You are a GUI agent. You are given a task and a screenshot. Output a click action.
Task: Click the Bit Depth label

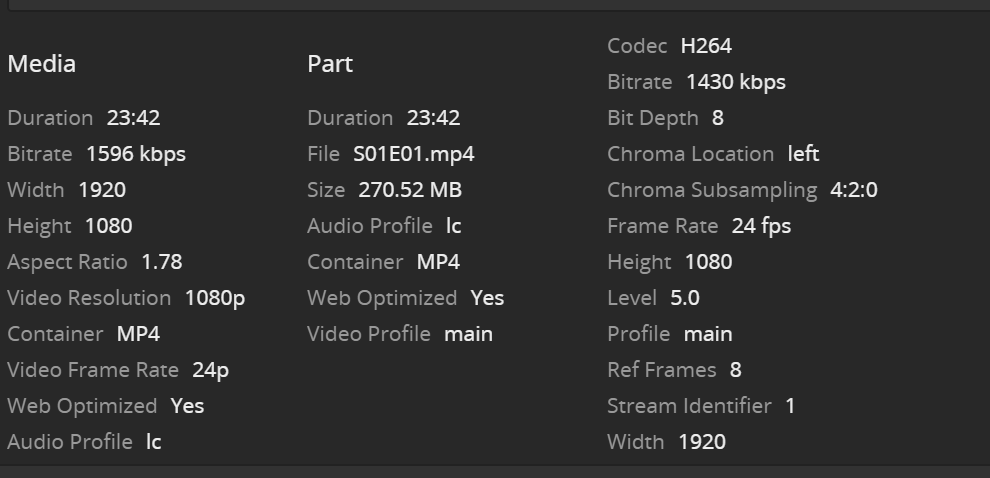[653, 118]
